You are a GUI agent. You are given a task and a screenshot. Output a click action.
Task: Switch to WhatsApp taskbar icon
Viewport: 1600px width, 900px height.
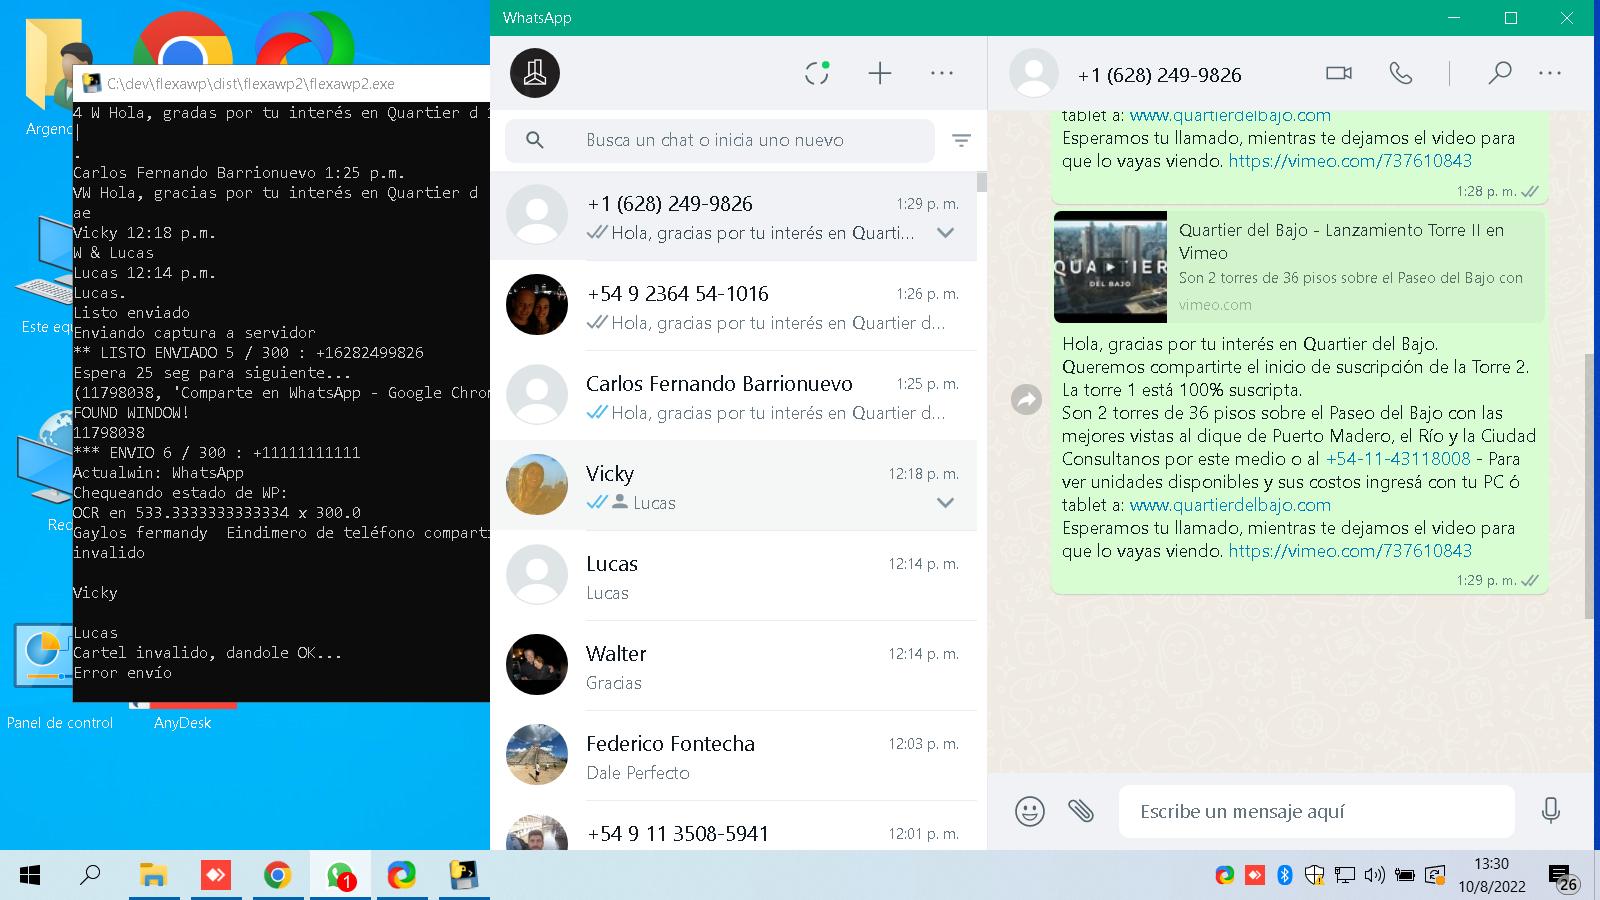(x=340, y=876)
